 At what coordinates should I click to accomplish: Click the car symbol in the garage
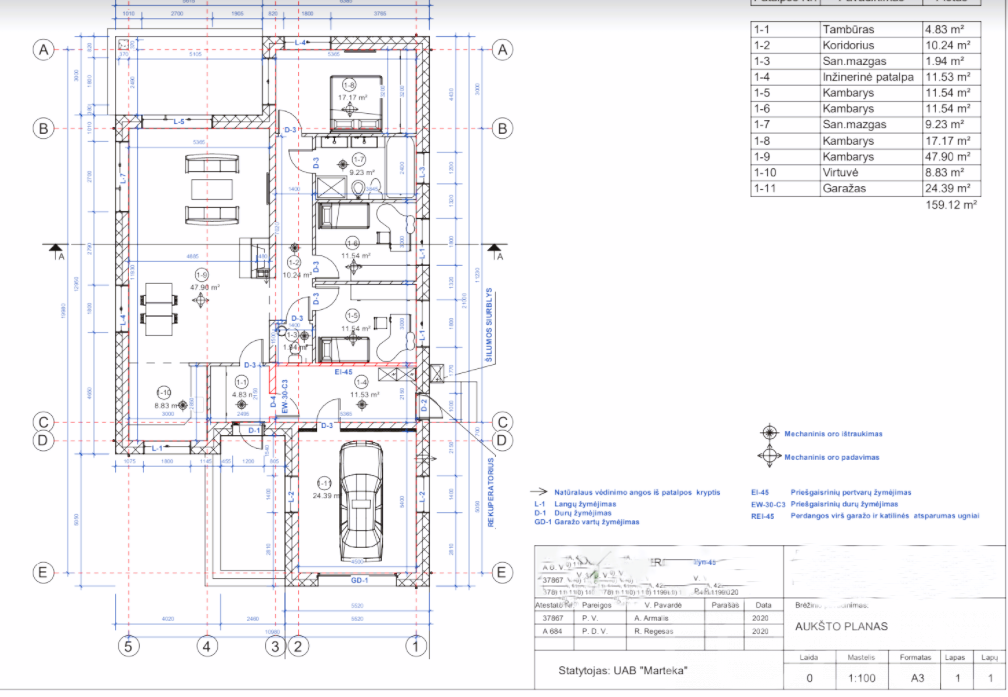click(x=361, y=501)
